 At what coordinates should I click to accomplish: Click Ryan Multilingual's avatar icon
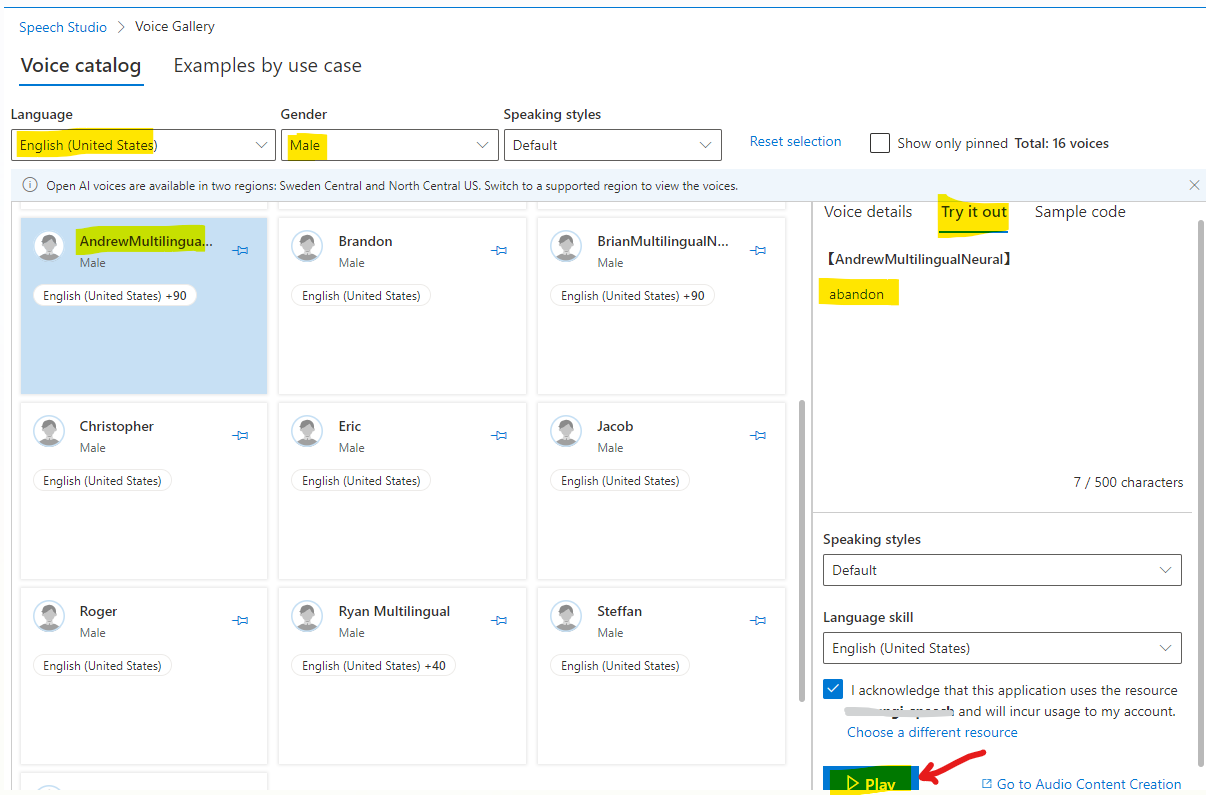pyautogui.click(x=308, y=616)
